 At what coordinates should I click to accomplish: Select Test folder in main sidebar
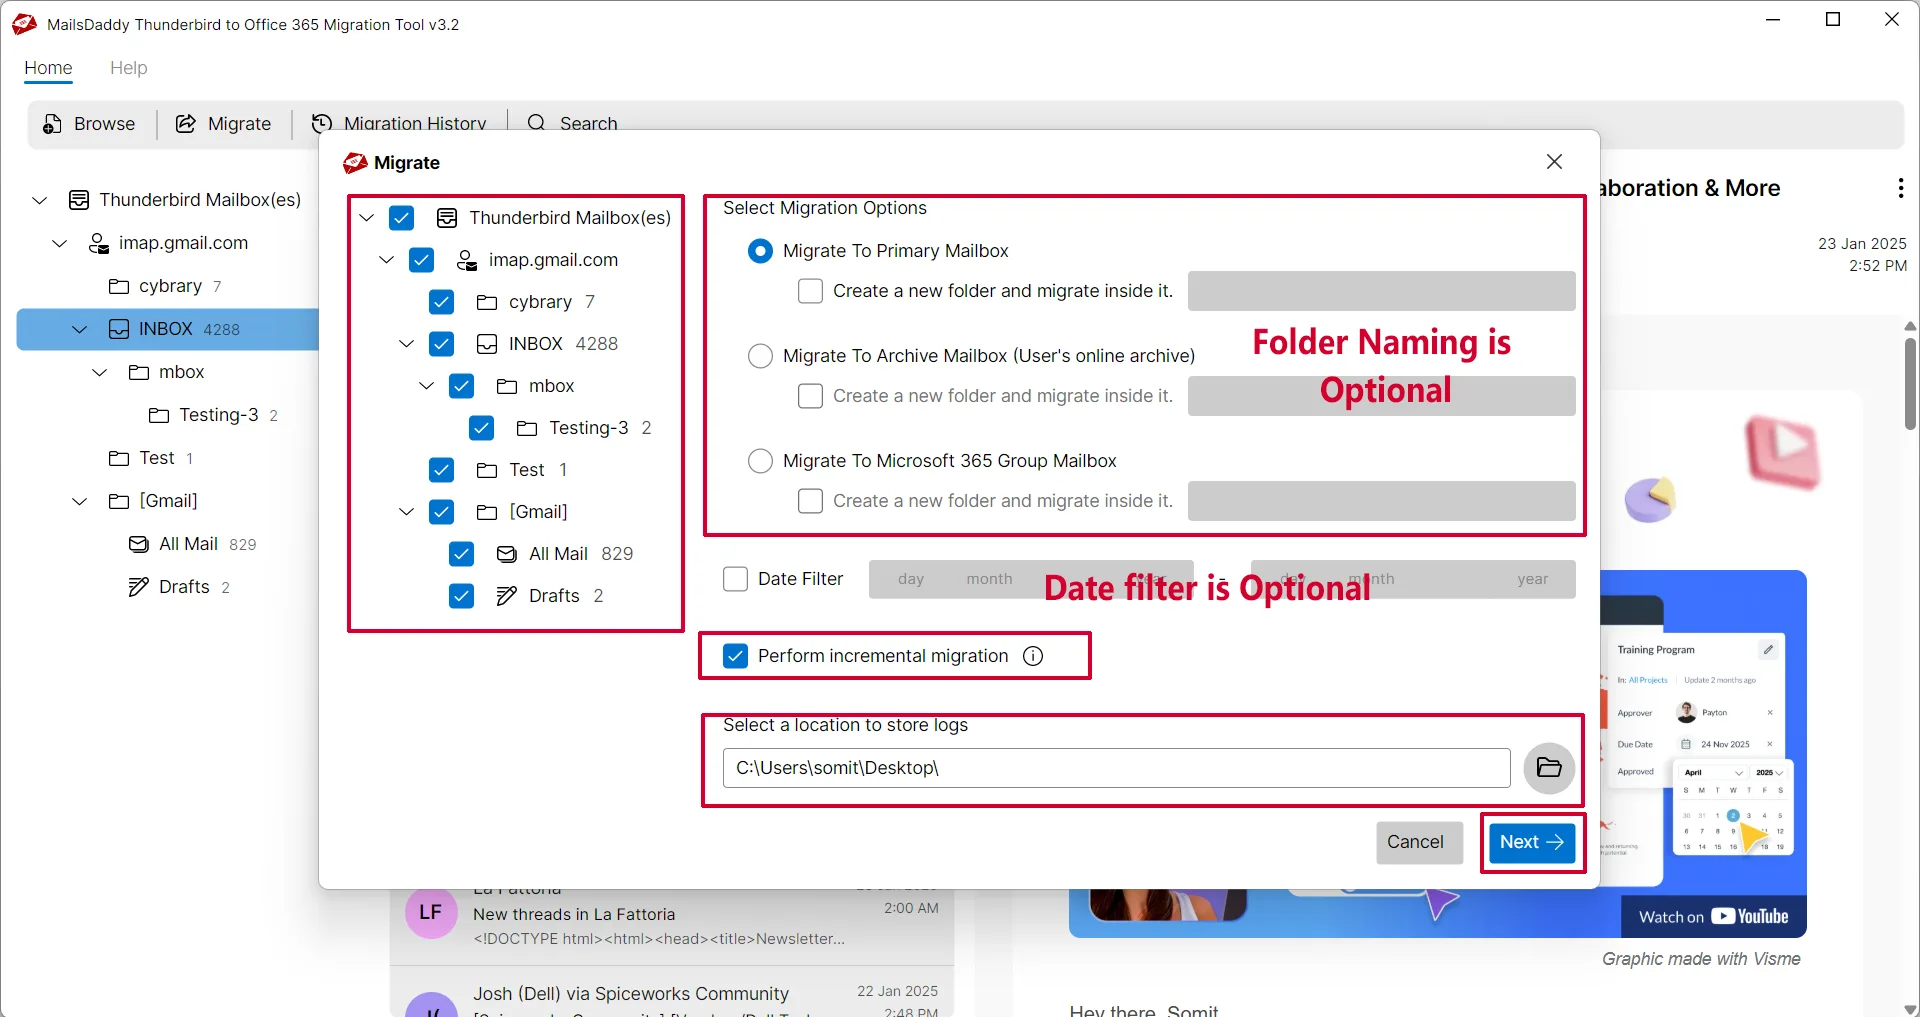[x=150, y=458]
